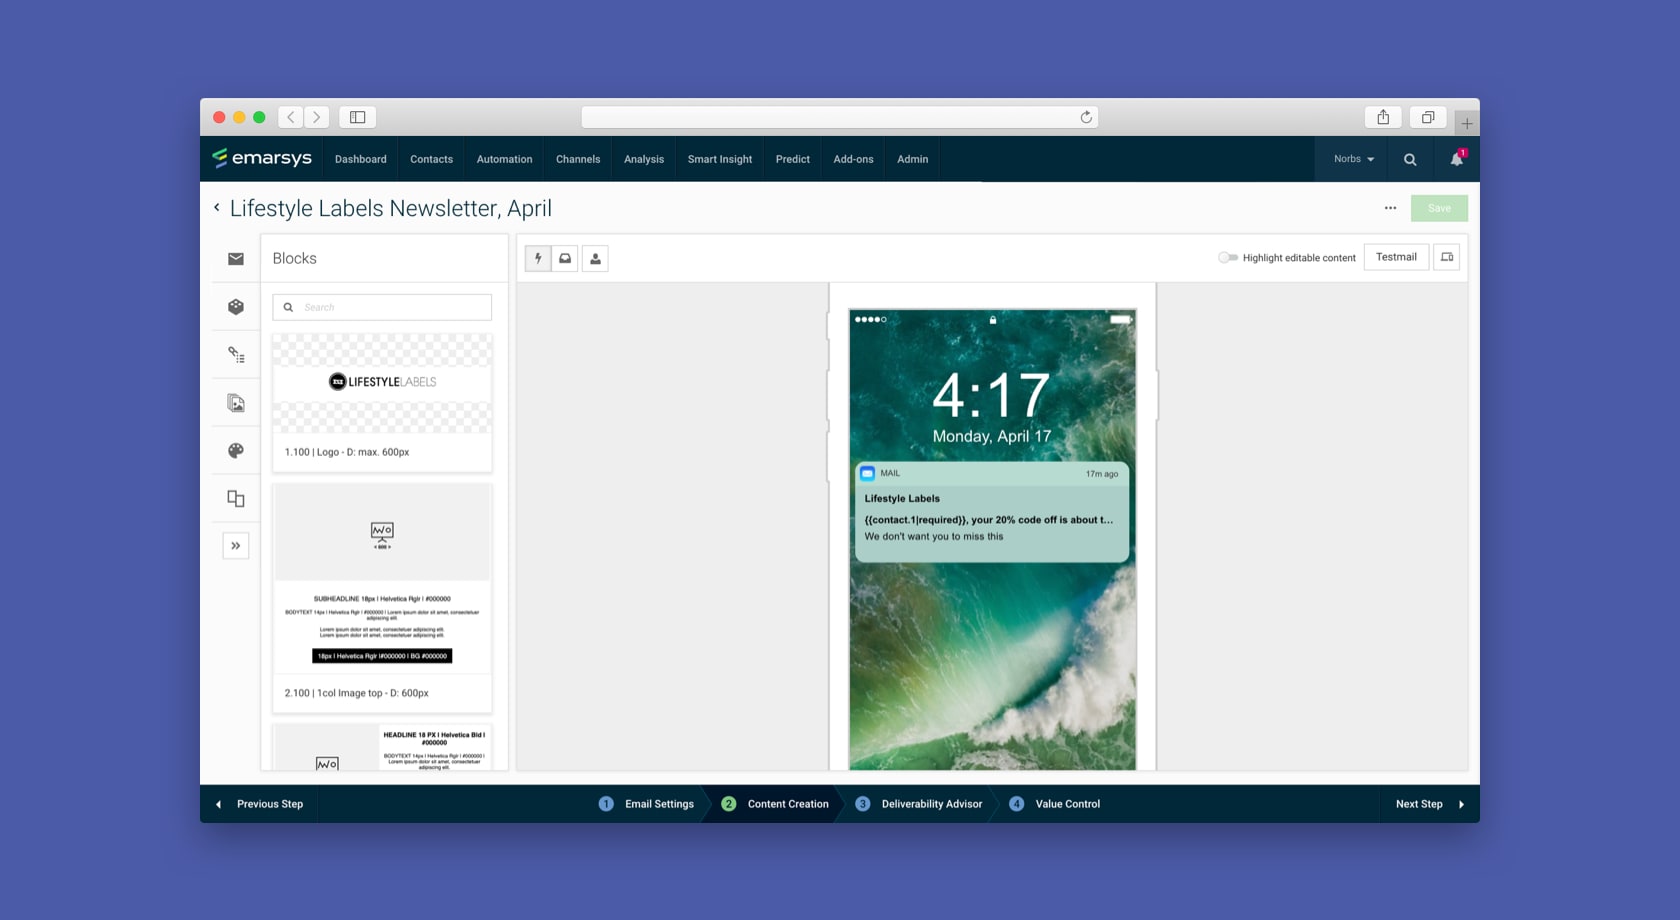Click the person contact preview icon
The image size is (1680, 920).
click(x=595, y=259)
